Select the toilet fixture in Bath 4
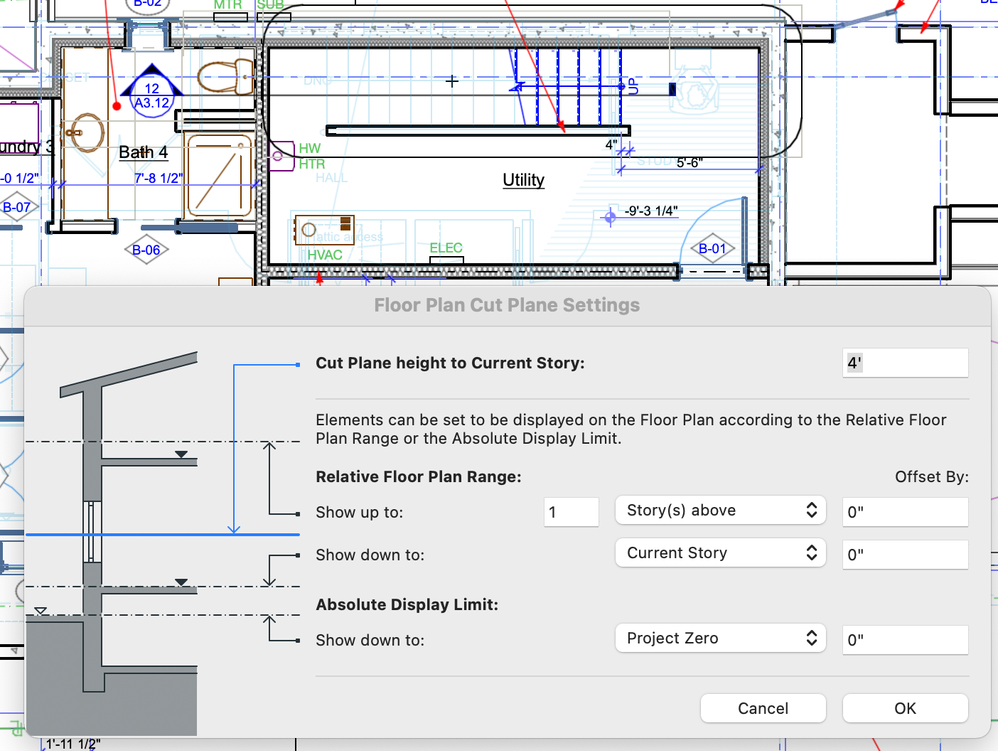 [226, 76]
